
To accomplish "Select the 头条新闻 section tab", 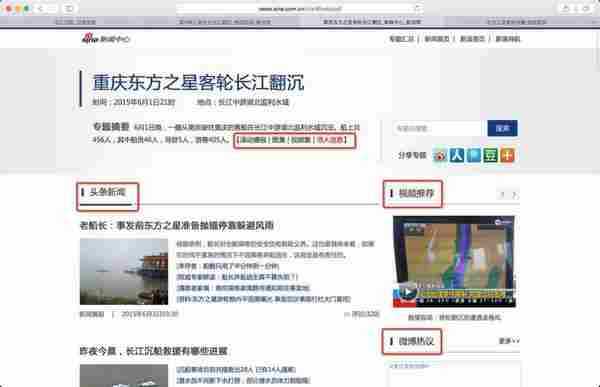I will pyautogui.click(x=108, y=193).
